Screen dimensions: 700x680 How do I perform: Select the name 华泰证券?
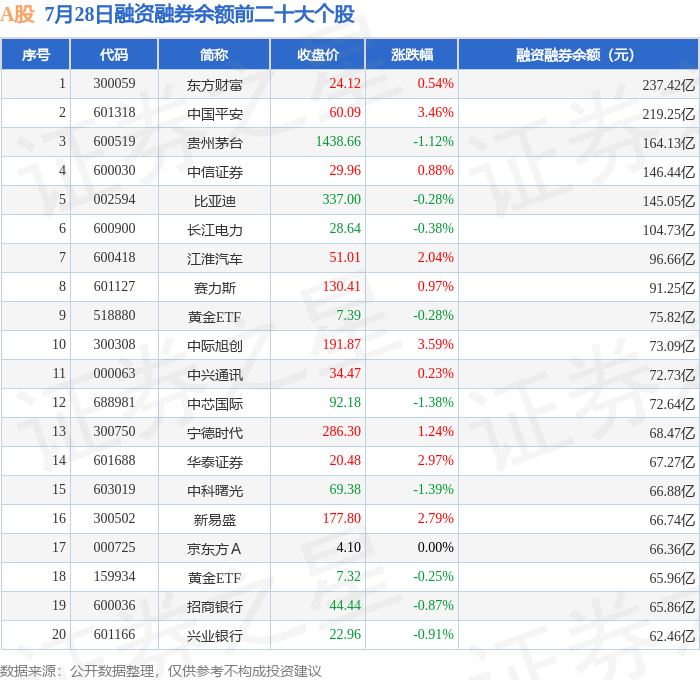[x=215, y=462]
